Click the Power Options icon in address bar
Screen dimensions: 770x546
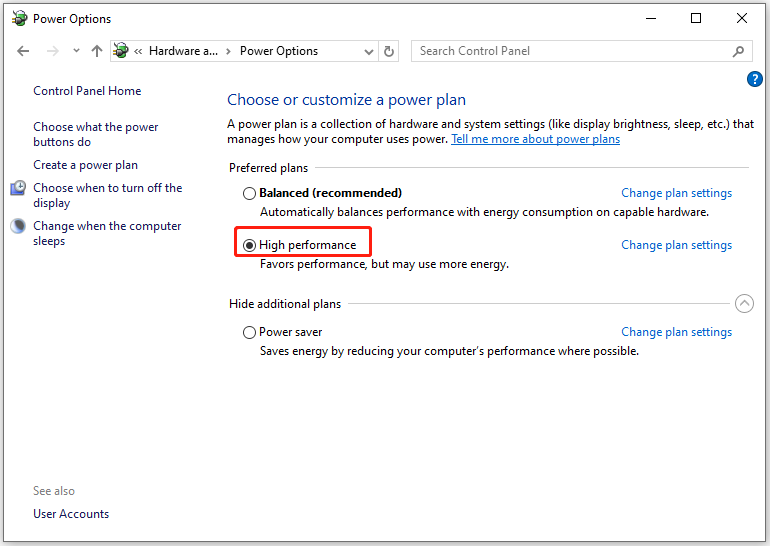point(121,51)
